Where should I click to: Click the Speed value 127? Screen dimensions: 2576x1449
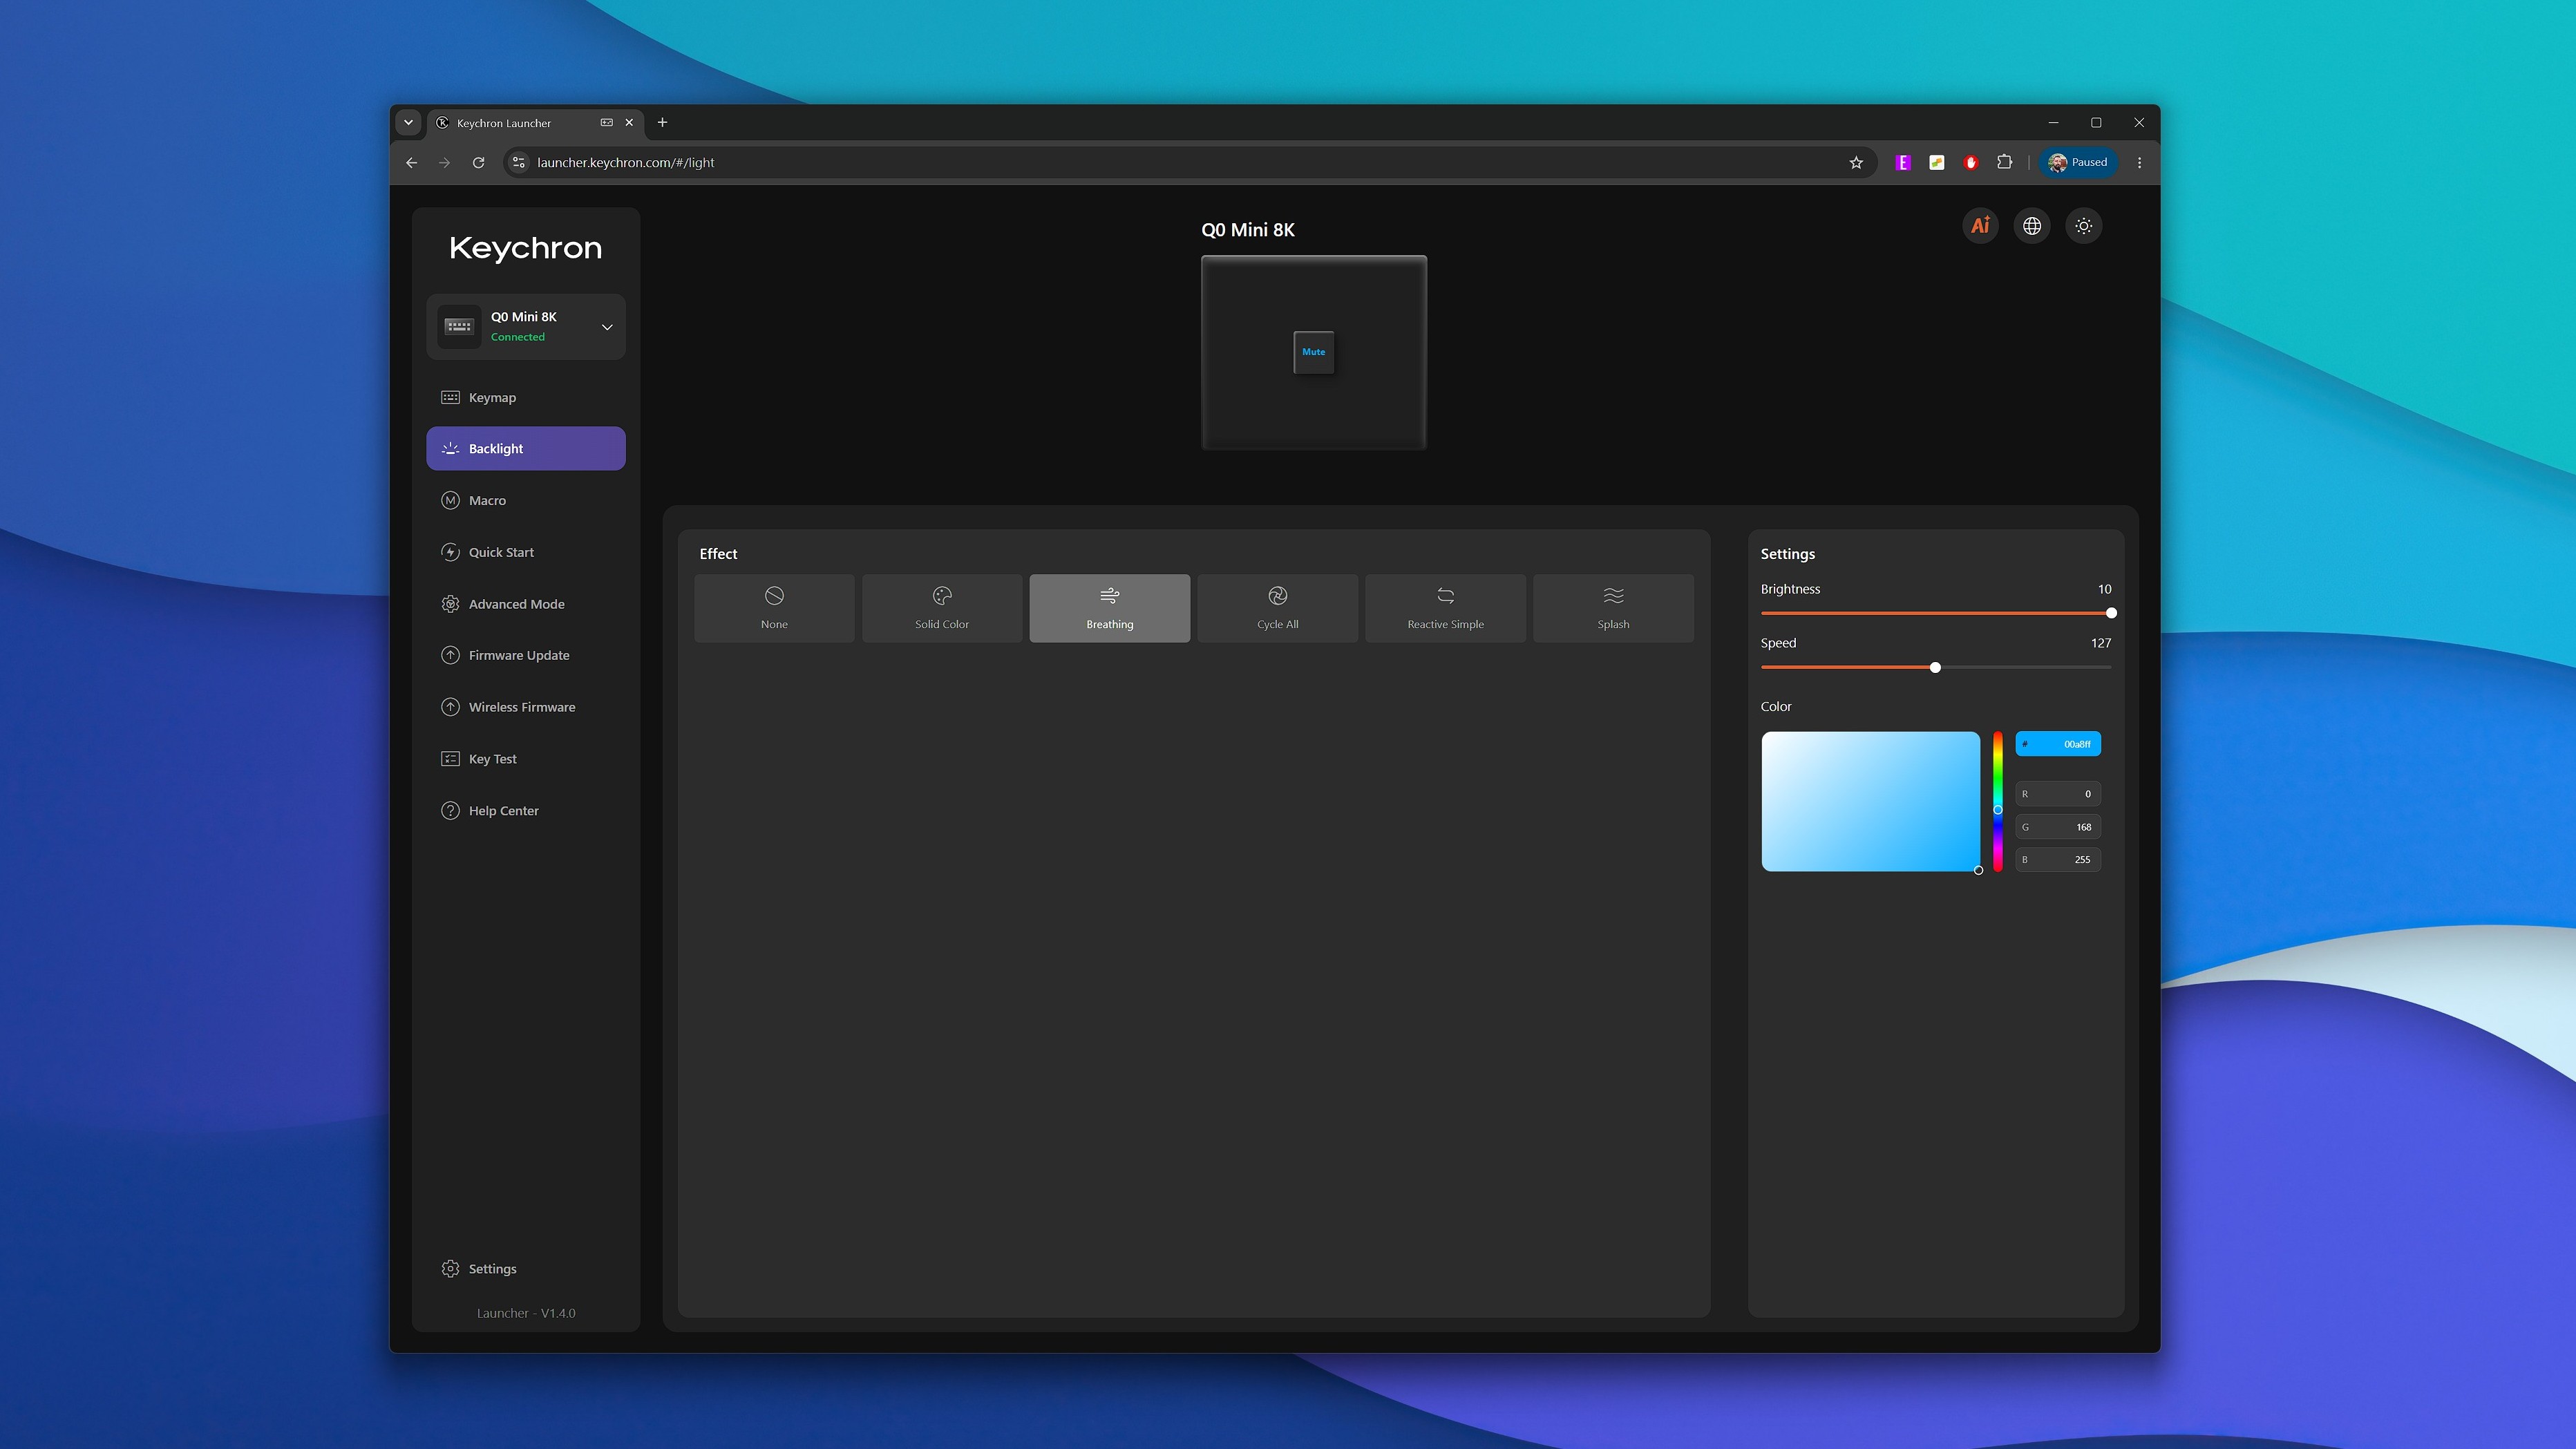[x=2101, y=643]
